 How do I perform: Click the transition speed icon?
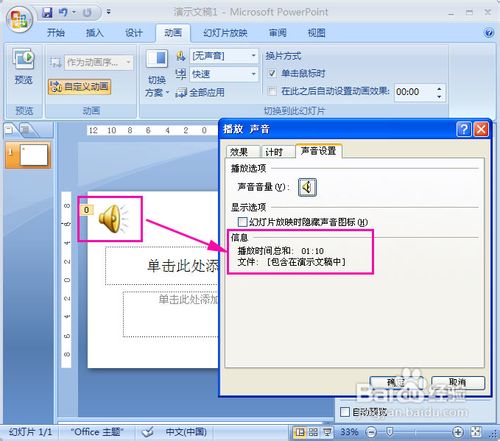[x=180, y=74]
